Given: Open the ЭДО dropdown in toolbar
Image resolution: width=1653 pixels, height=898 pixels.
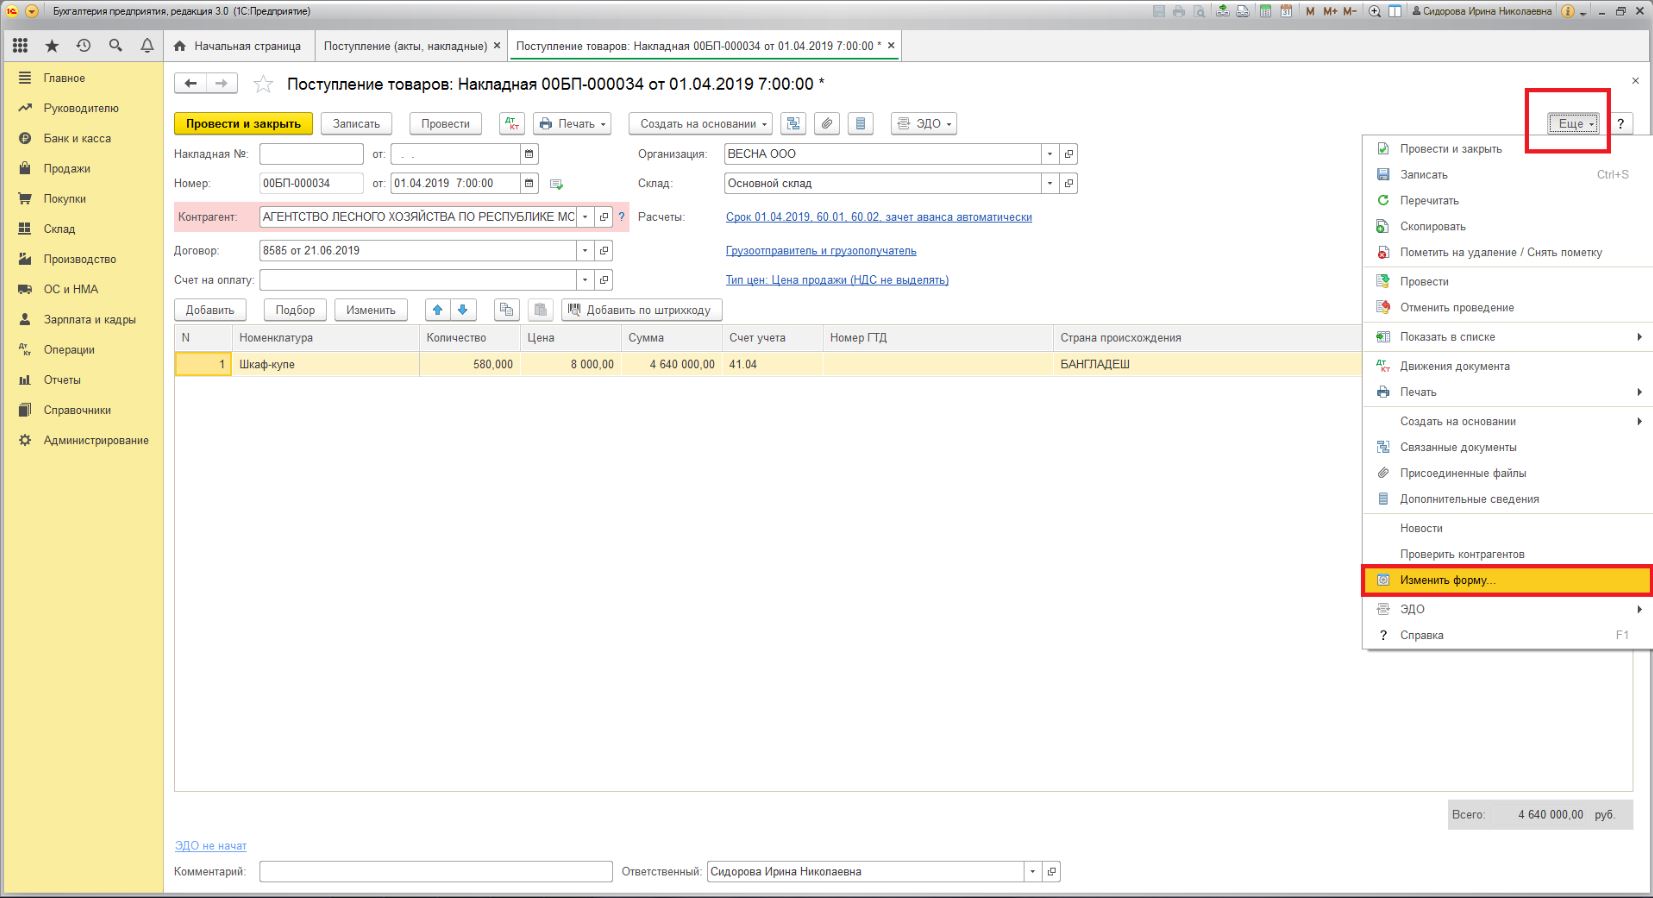Looking at the screenshot, I should tap(924, 124).
